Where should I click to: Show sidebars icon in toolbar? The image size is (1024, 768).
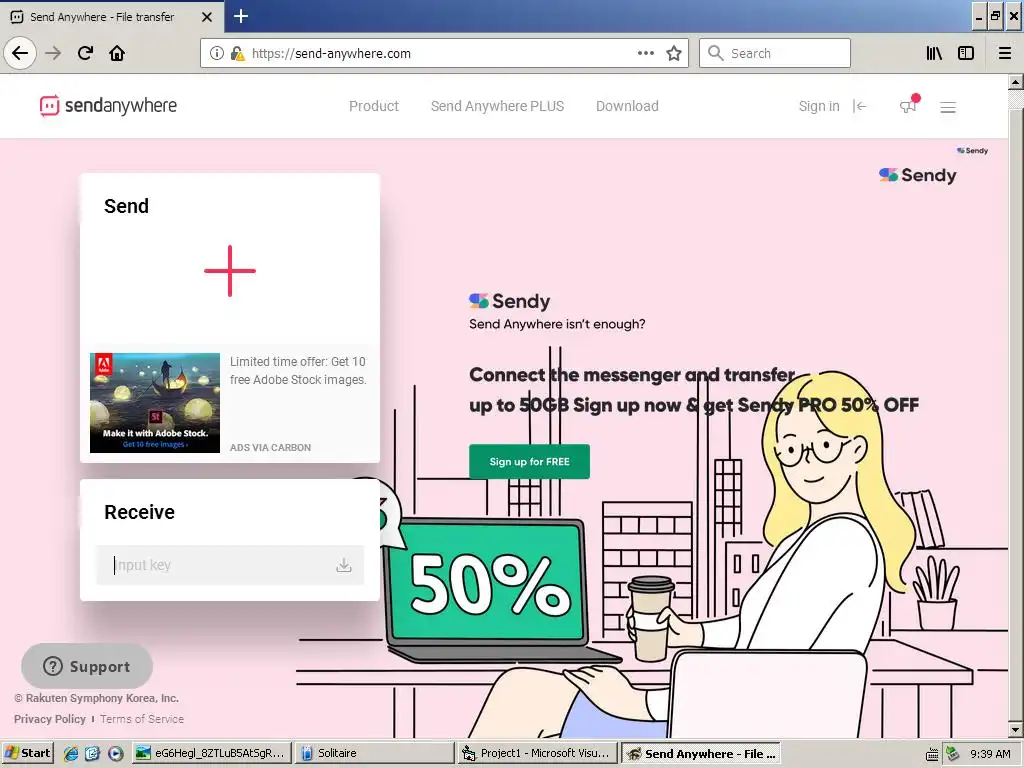pos(966,53)
